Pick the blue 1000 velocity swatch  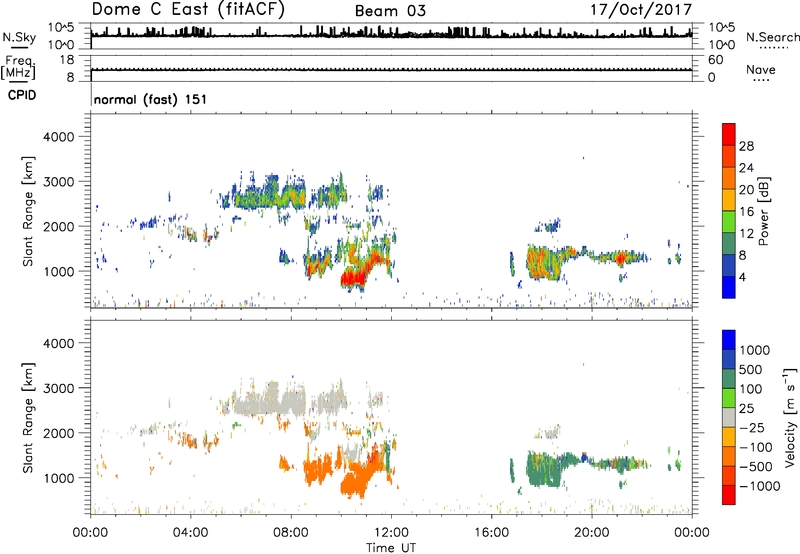tap(729, 340)
